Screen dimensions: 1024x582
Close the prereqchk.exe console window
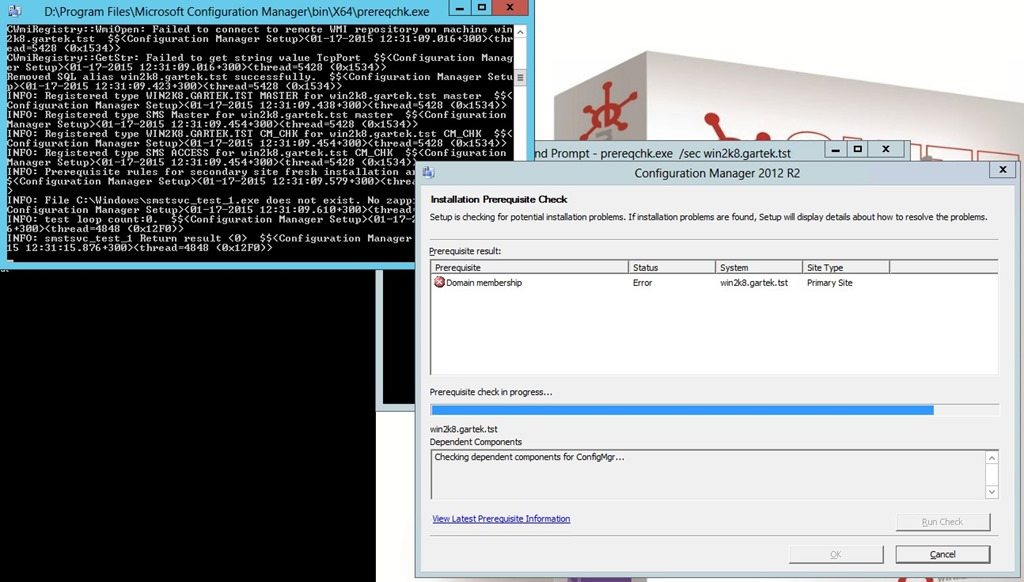tap(509, 8)
